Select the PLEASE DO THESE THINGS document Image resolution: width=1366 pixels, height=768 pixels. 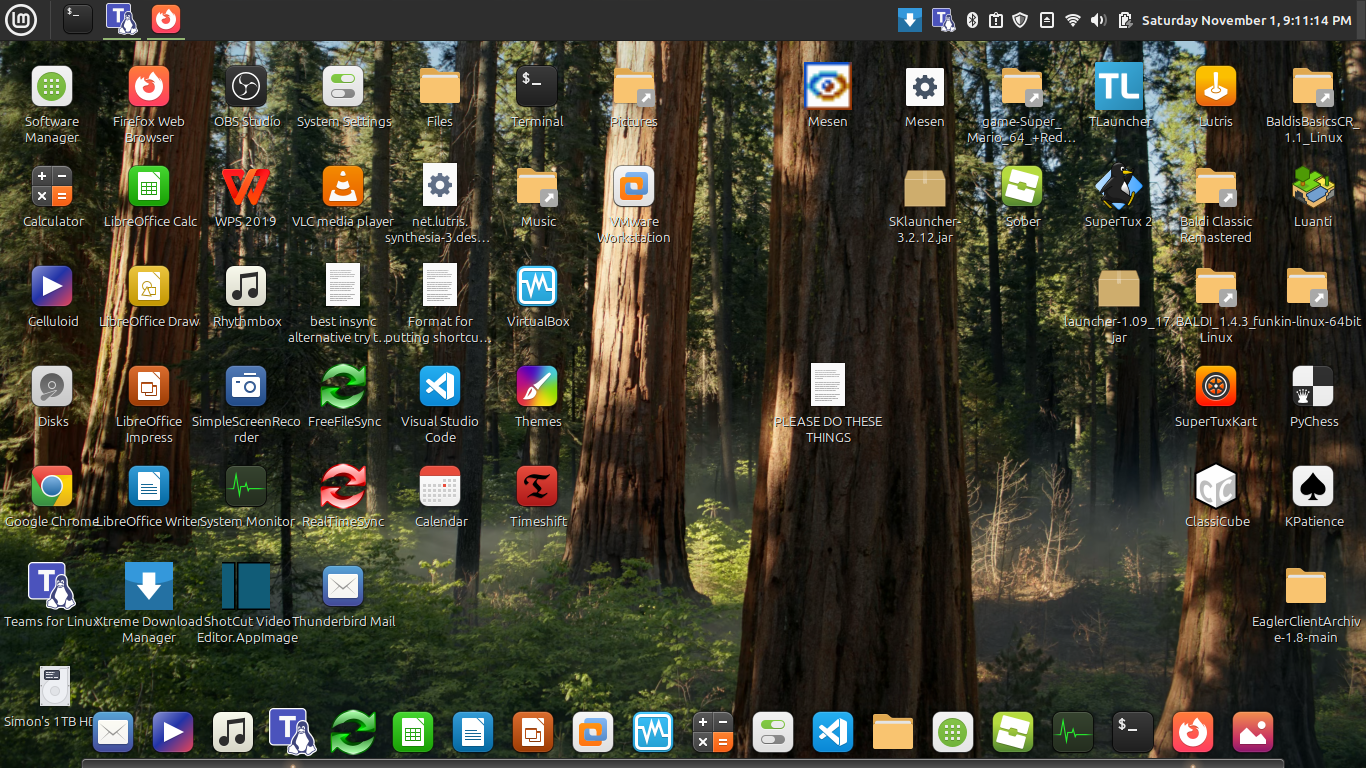828,387
